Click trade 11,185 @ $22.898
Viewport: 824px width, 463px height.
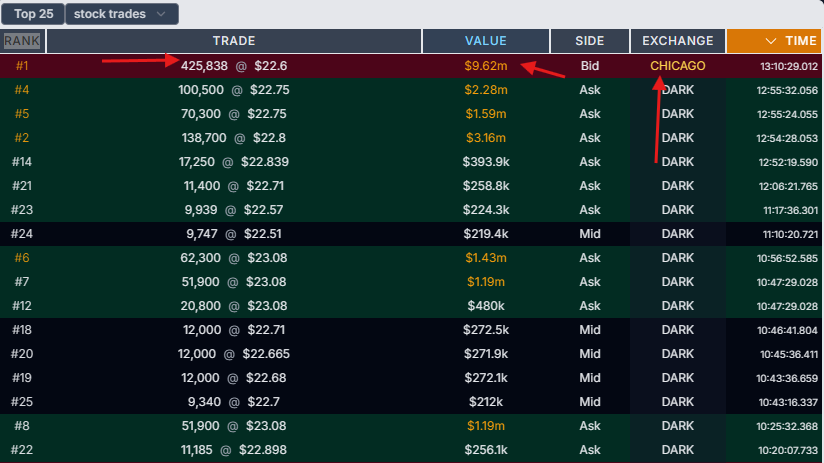pyautogui.click(x=234, y=450)
